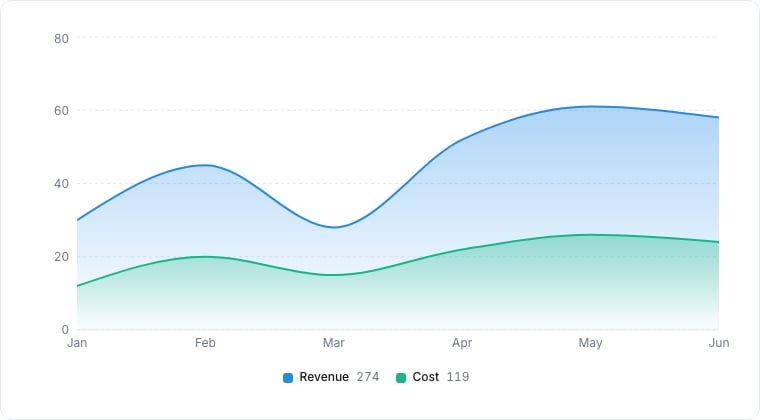Image resolution: width=760 pixels, height=420 pixels.
Task: Click the green Cost line's dip at Mar
Action: pyautogui.click(x=333, y=275)
